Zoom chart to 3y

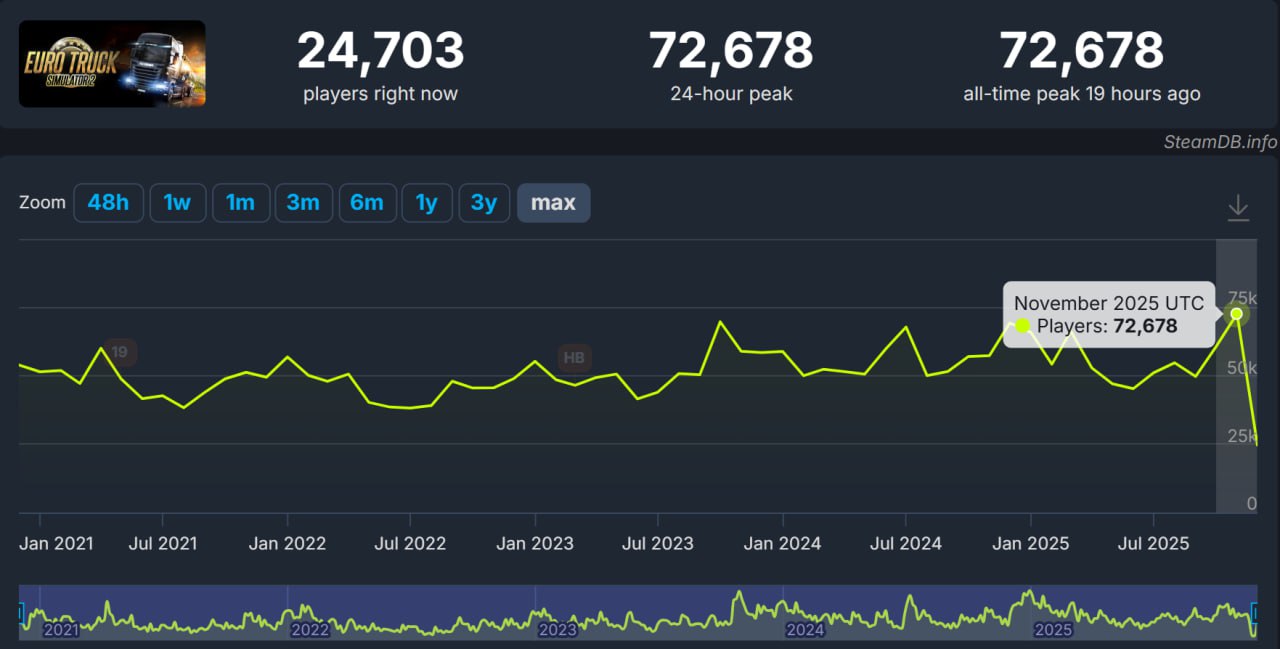click(484, 203)
